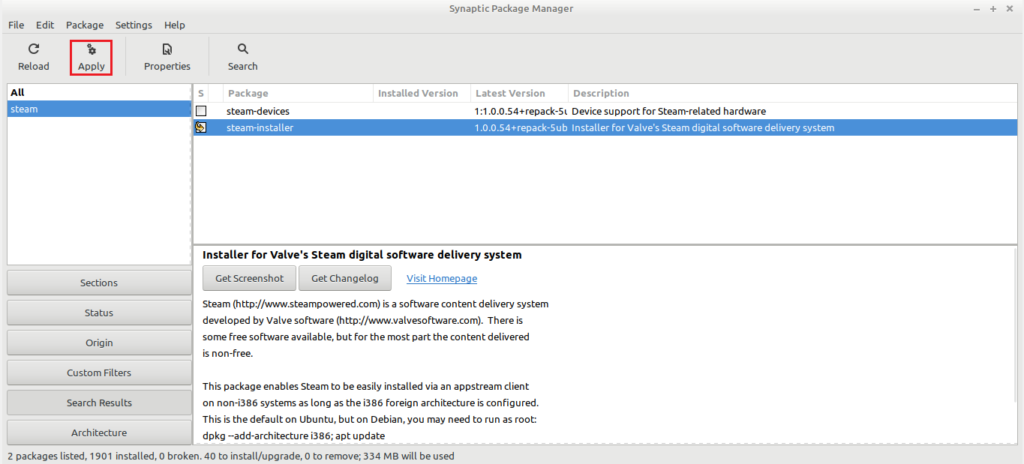Open the Package menu

coord(85,25)
